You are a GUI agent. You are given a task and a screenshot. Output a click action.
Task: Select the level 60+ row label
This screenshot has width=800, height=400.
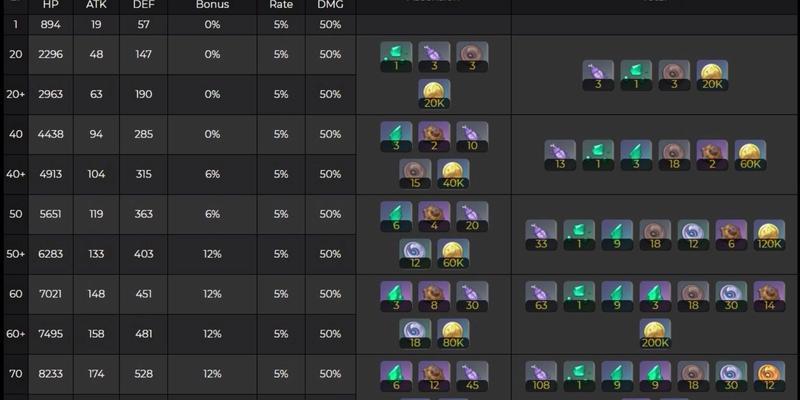coord(16,334)
